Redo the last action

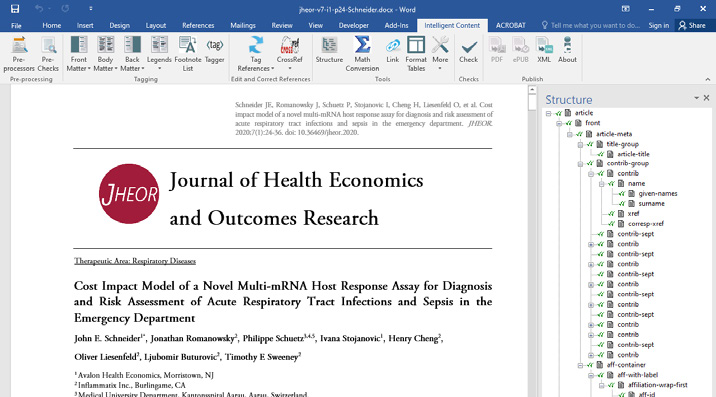[x=65, y=9]
